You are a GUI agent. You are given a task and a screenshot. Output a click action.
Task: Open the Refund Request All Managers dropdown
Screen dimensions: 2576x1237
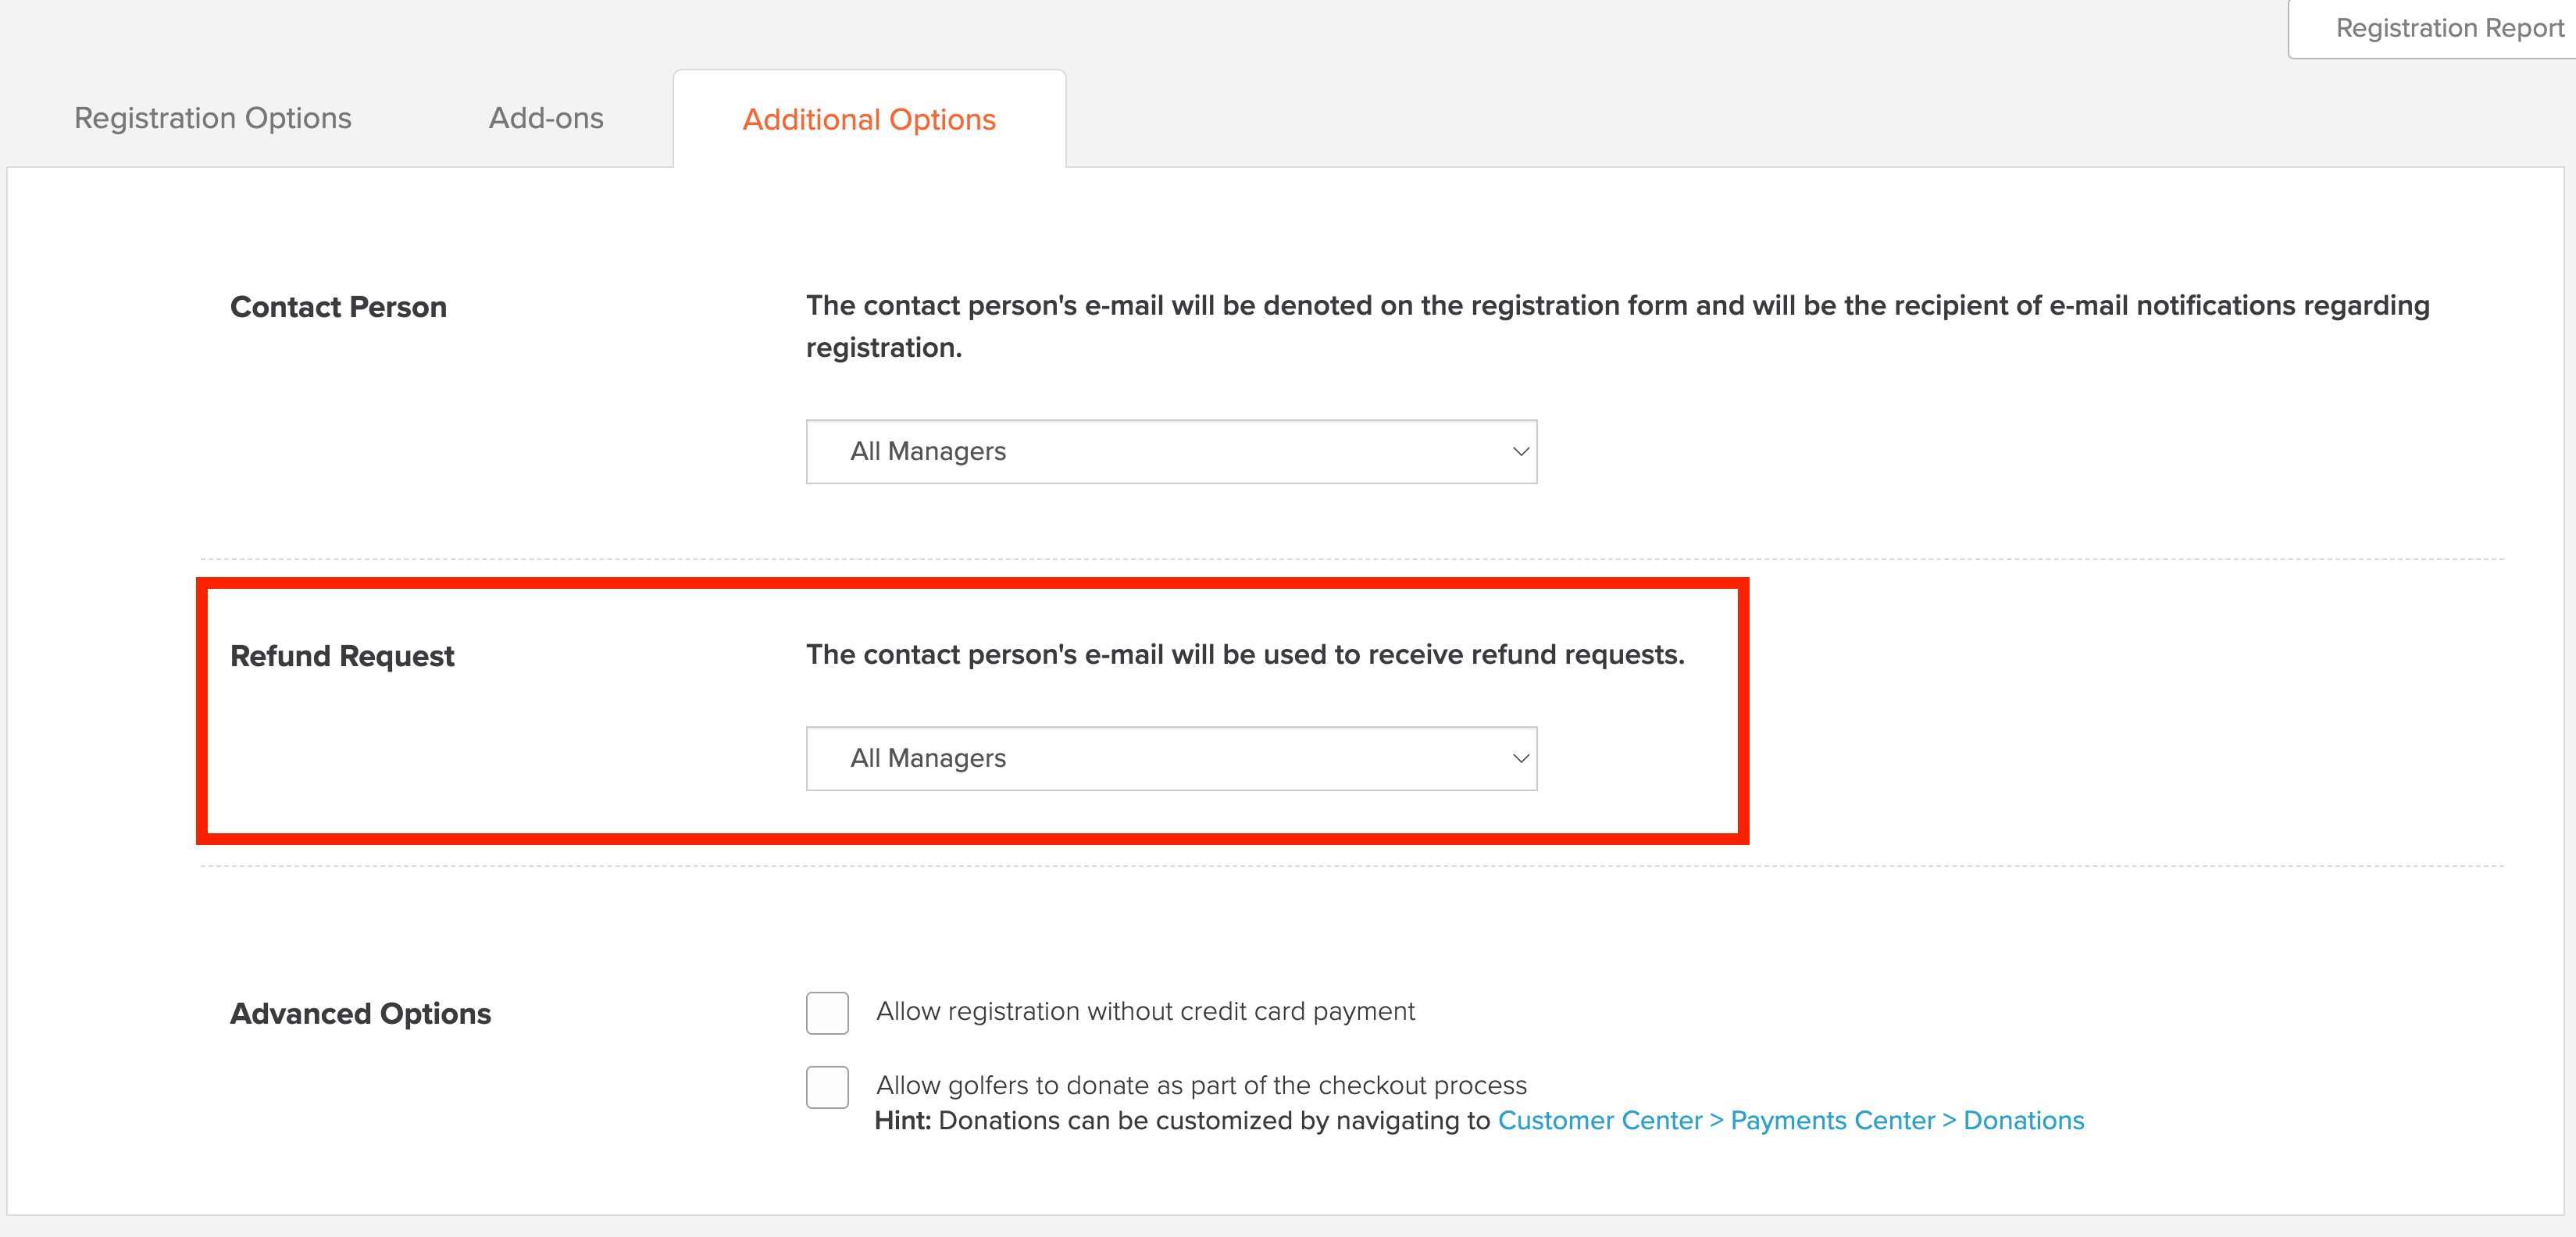[x=1171, y=758]
